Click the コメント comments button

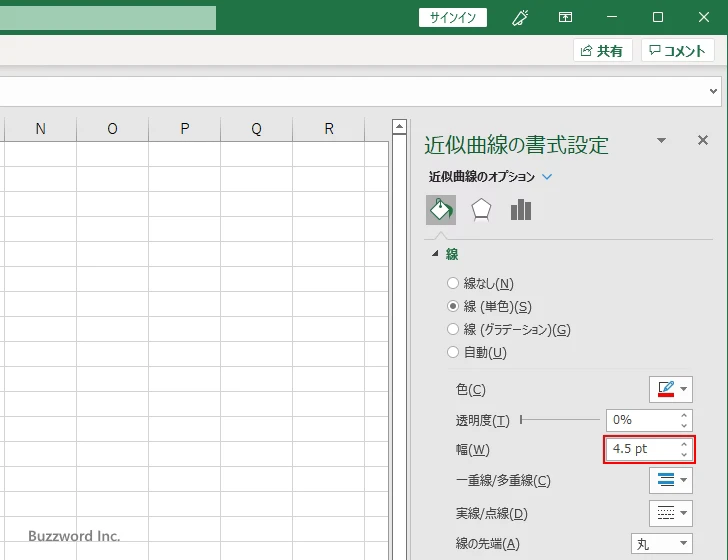pos(677,50)
